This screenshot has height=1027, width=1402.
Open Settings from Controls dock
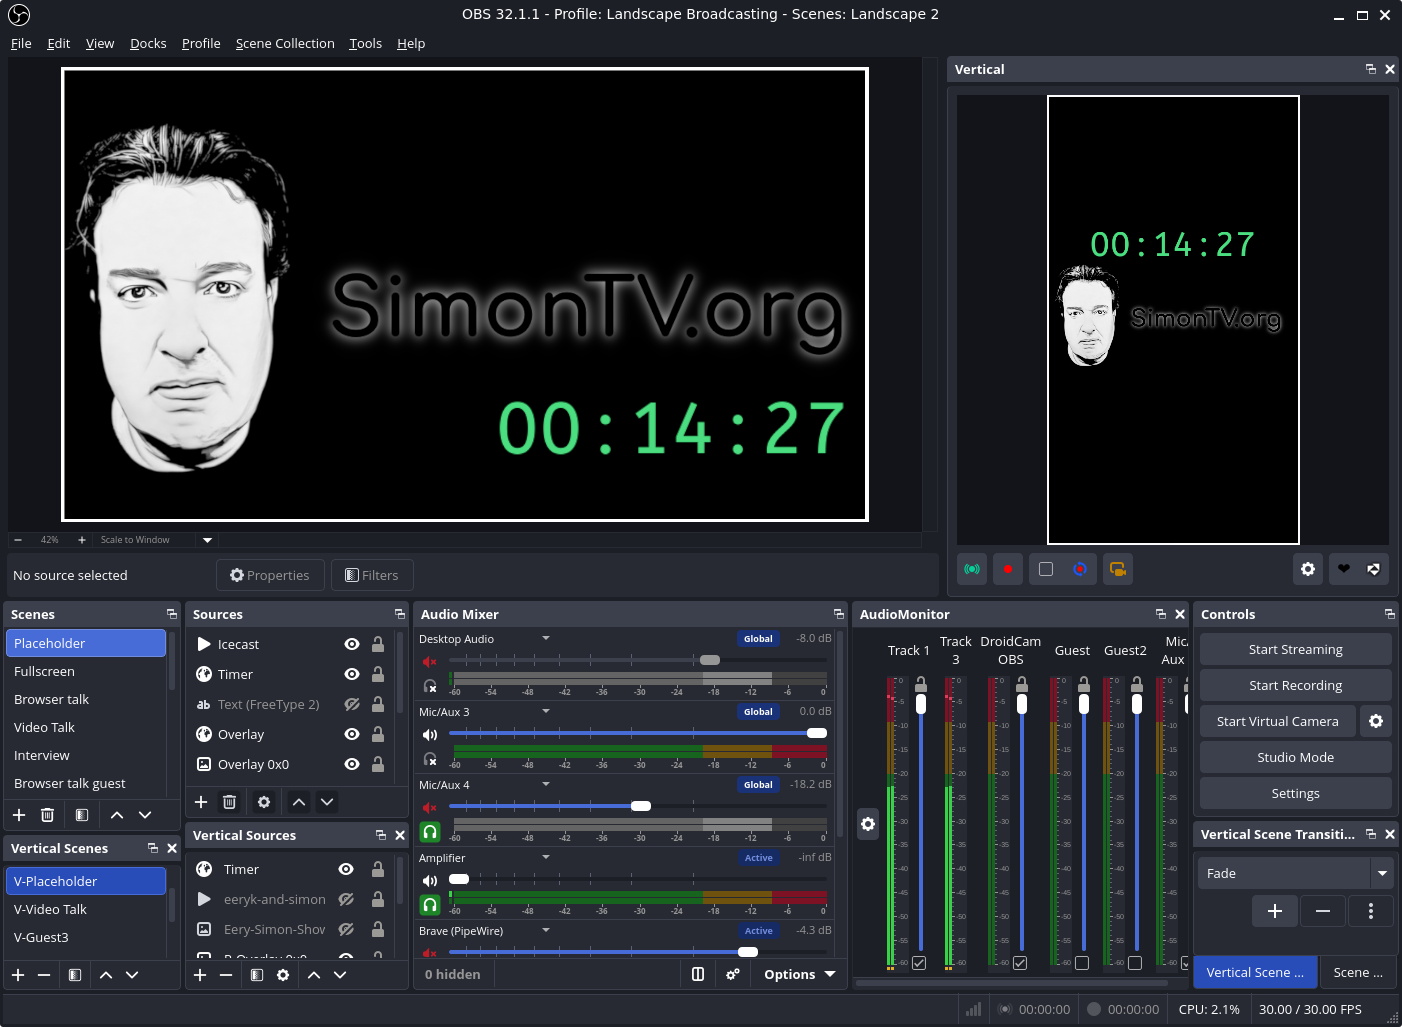[x=1296, y=793]
